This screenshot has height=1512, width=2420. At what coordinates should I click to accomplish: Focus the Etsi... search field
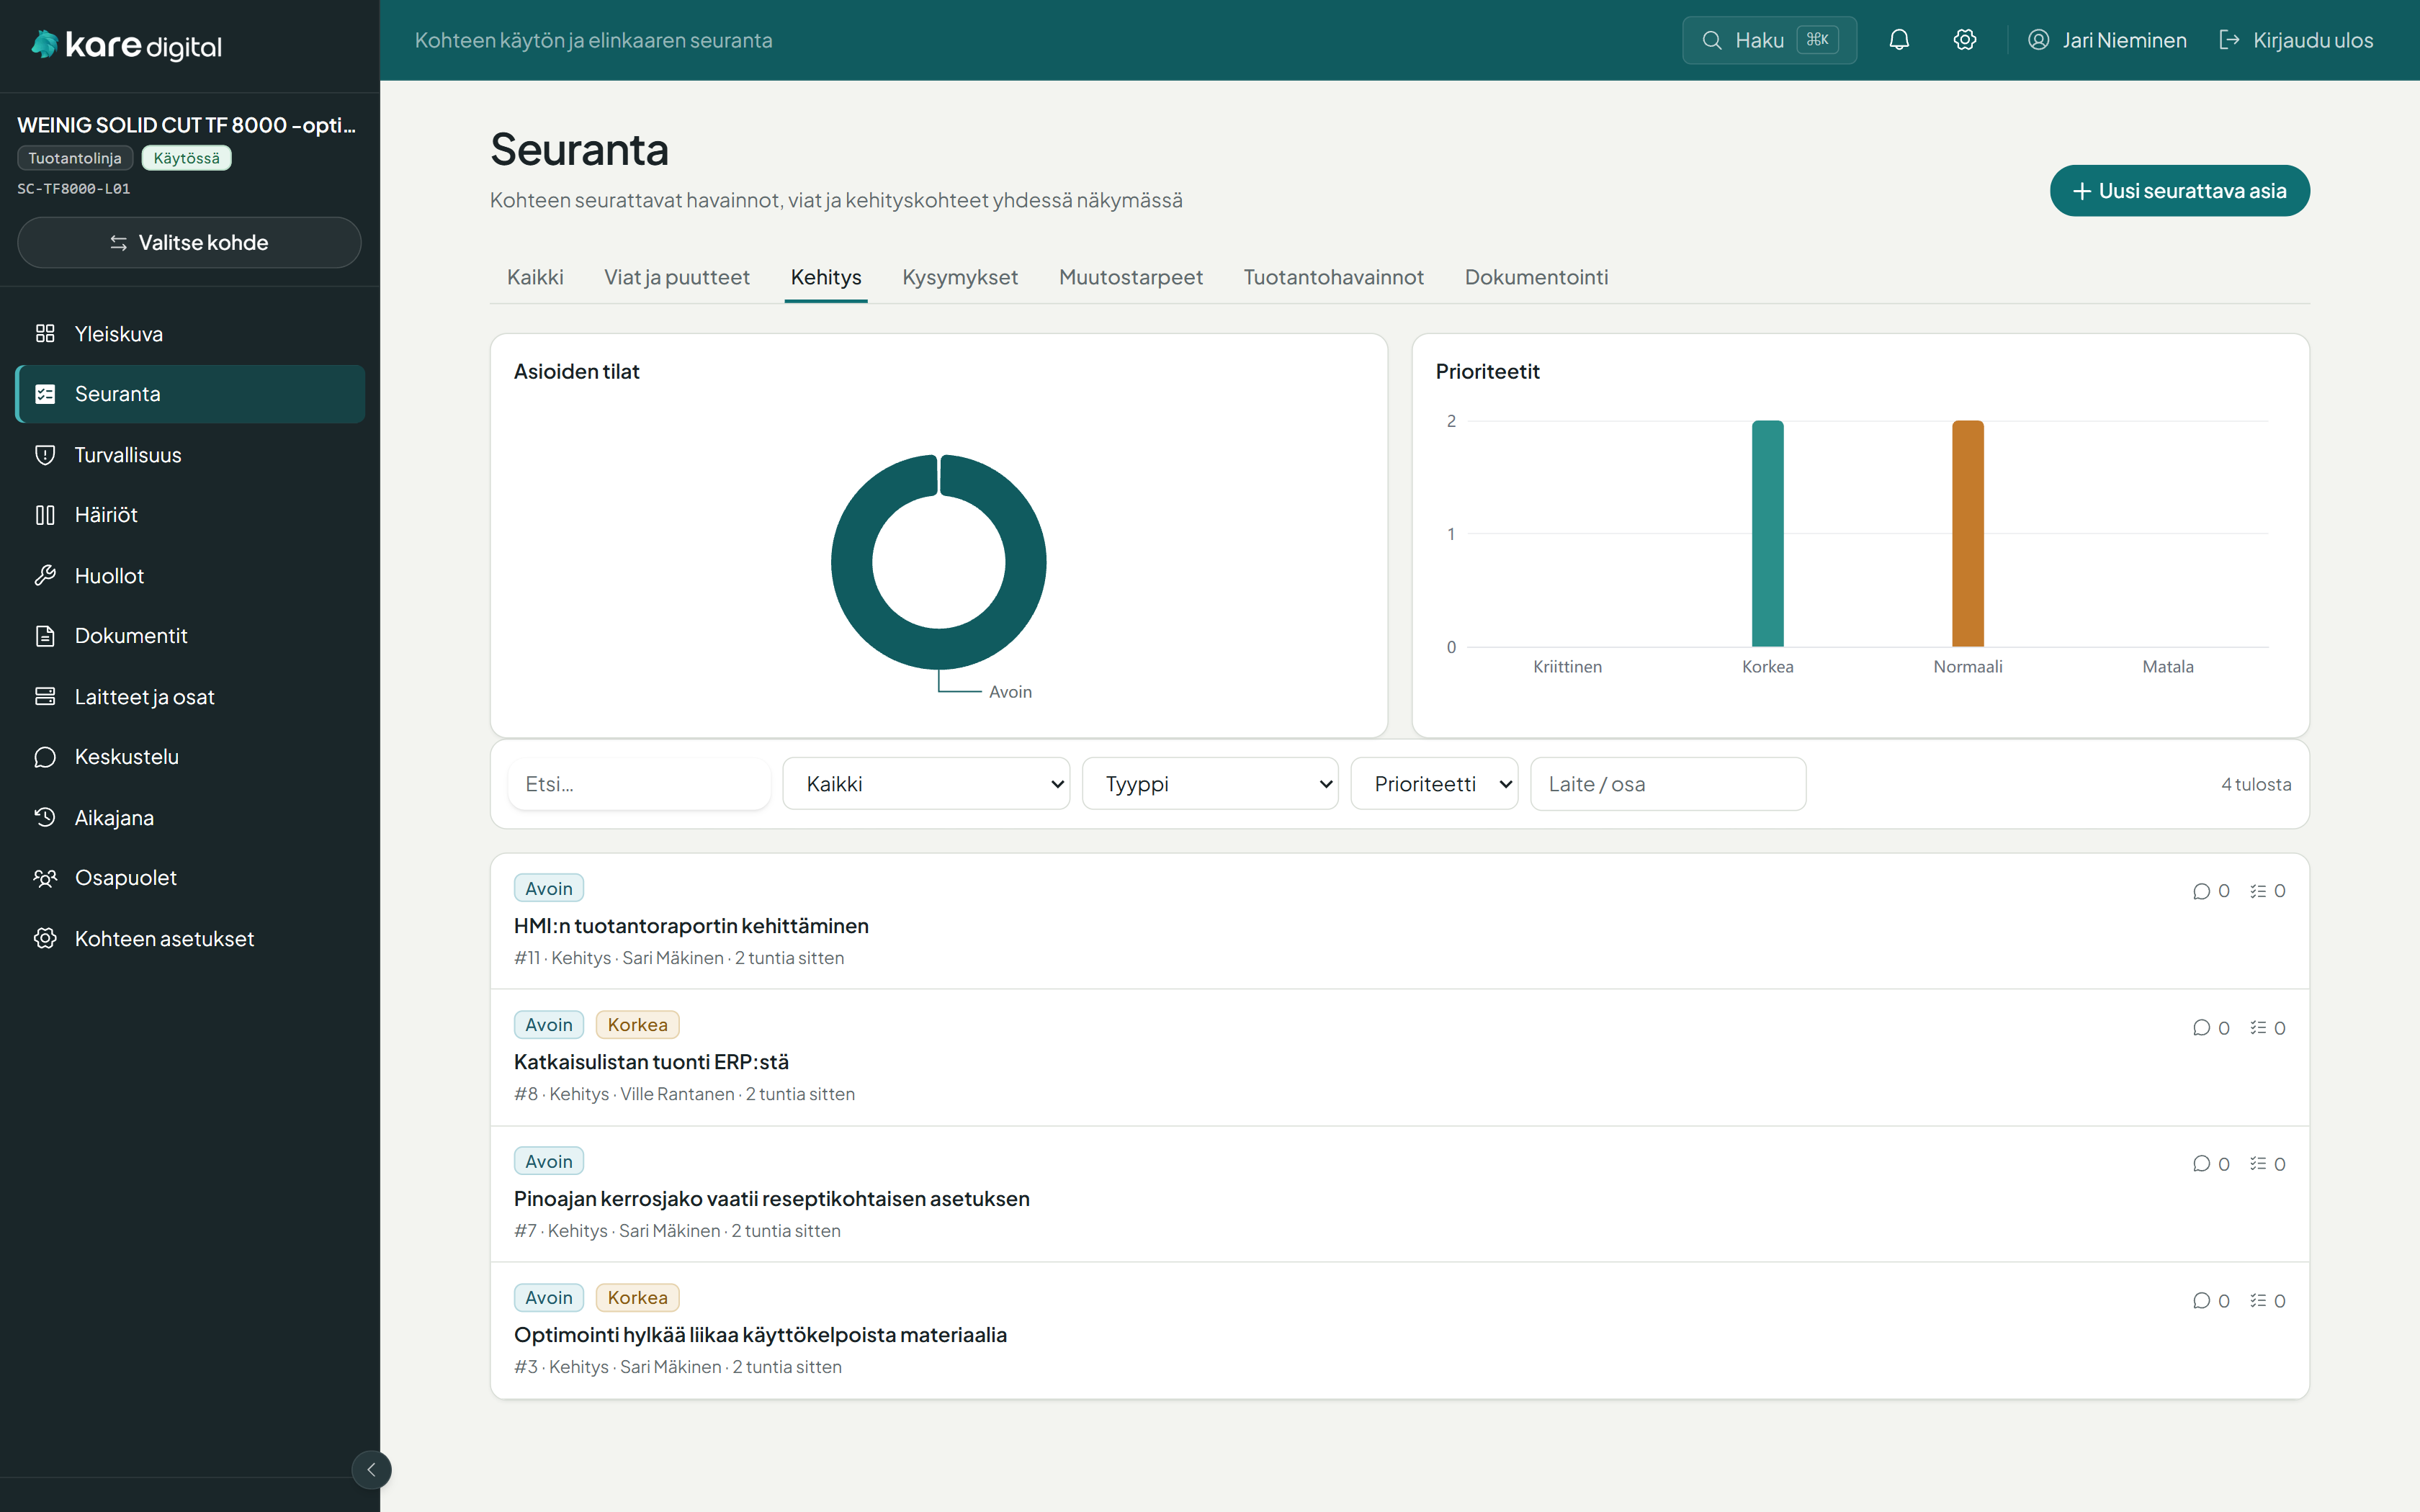[x=639, y=784]
